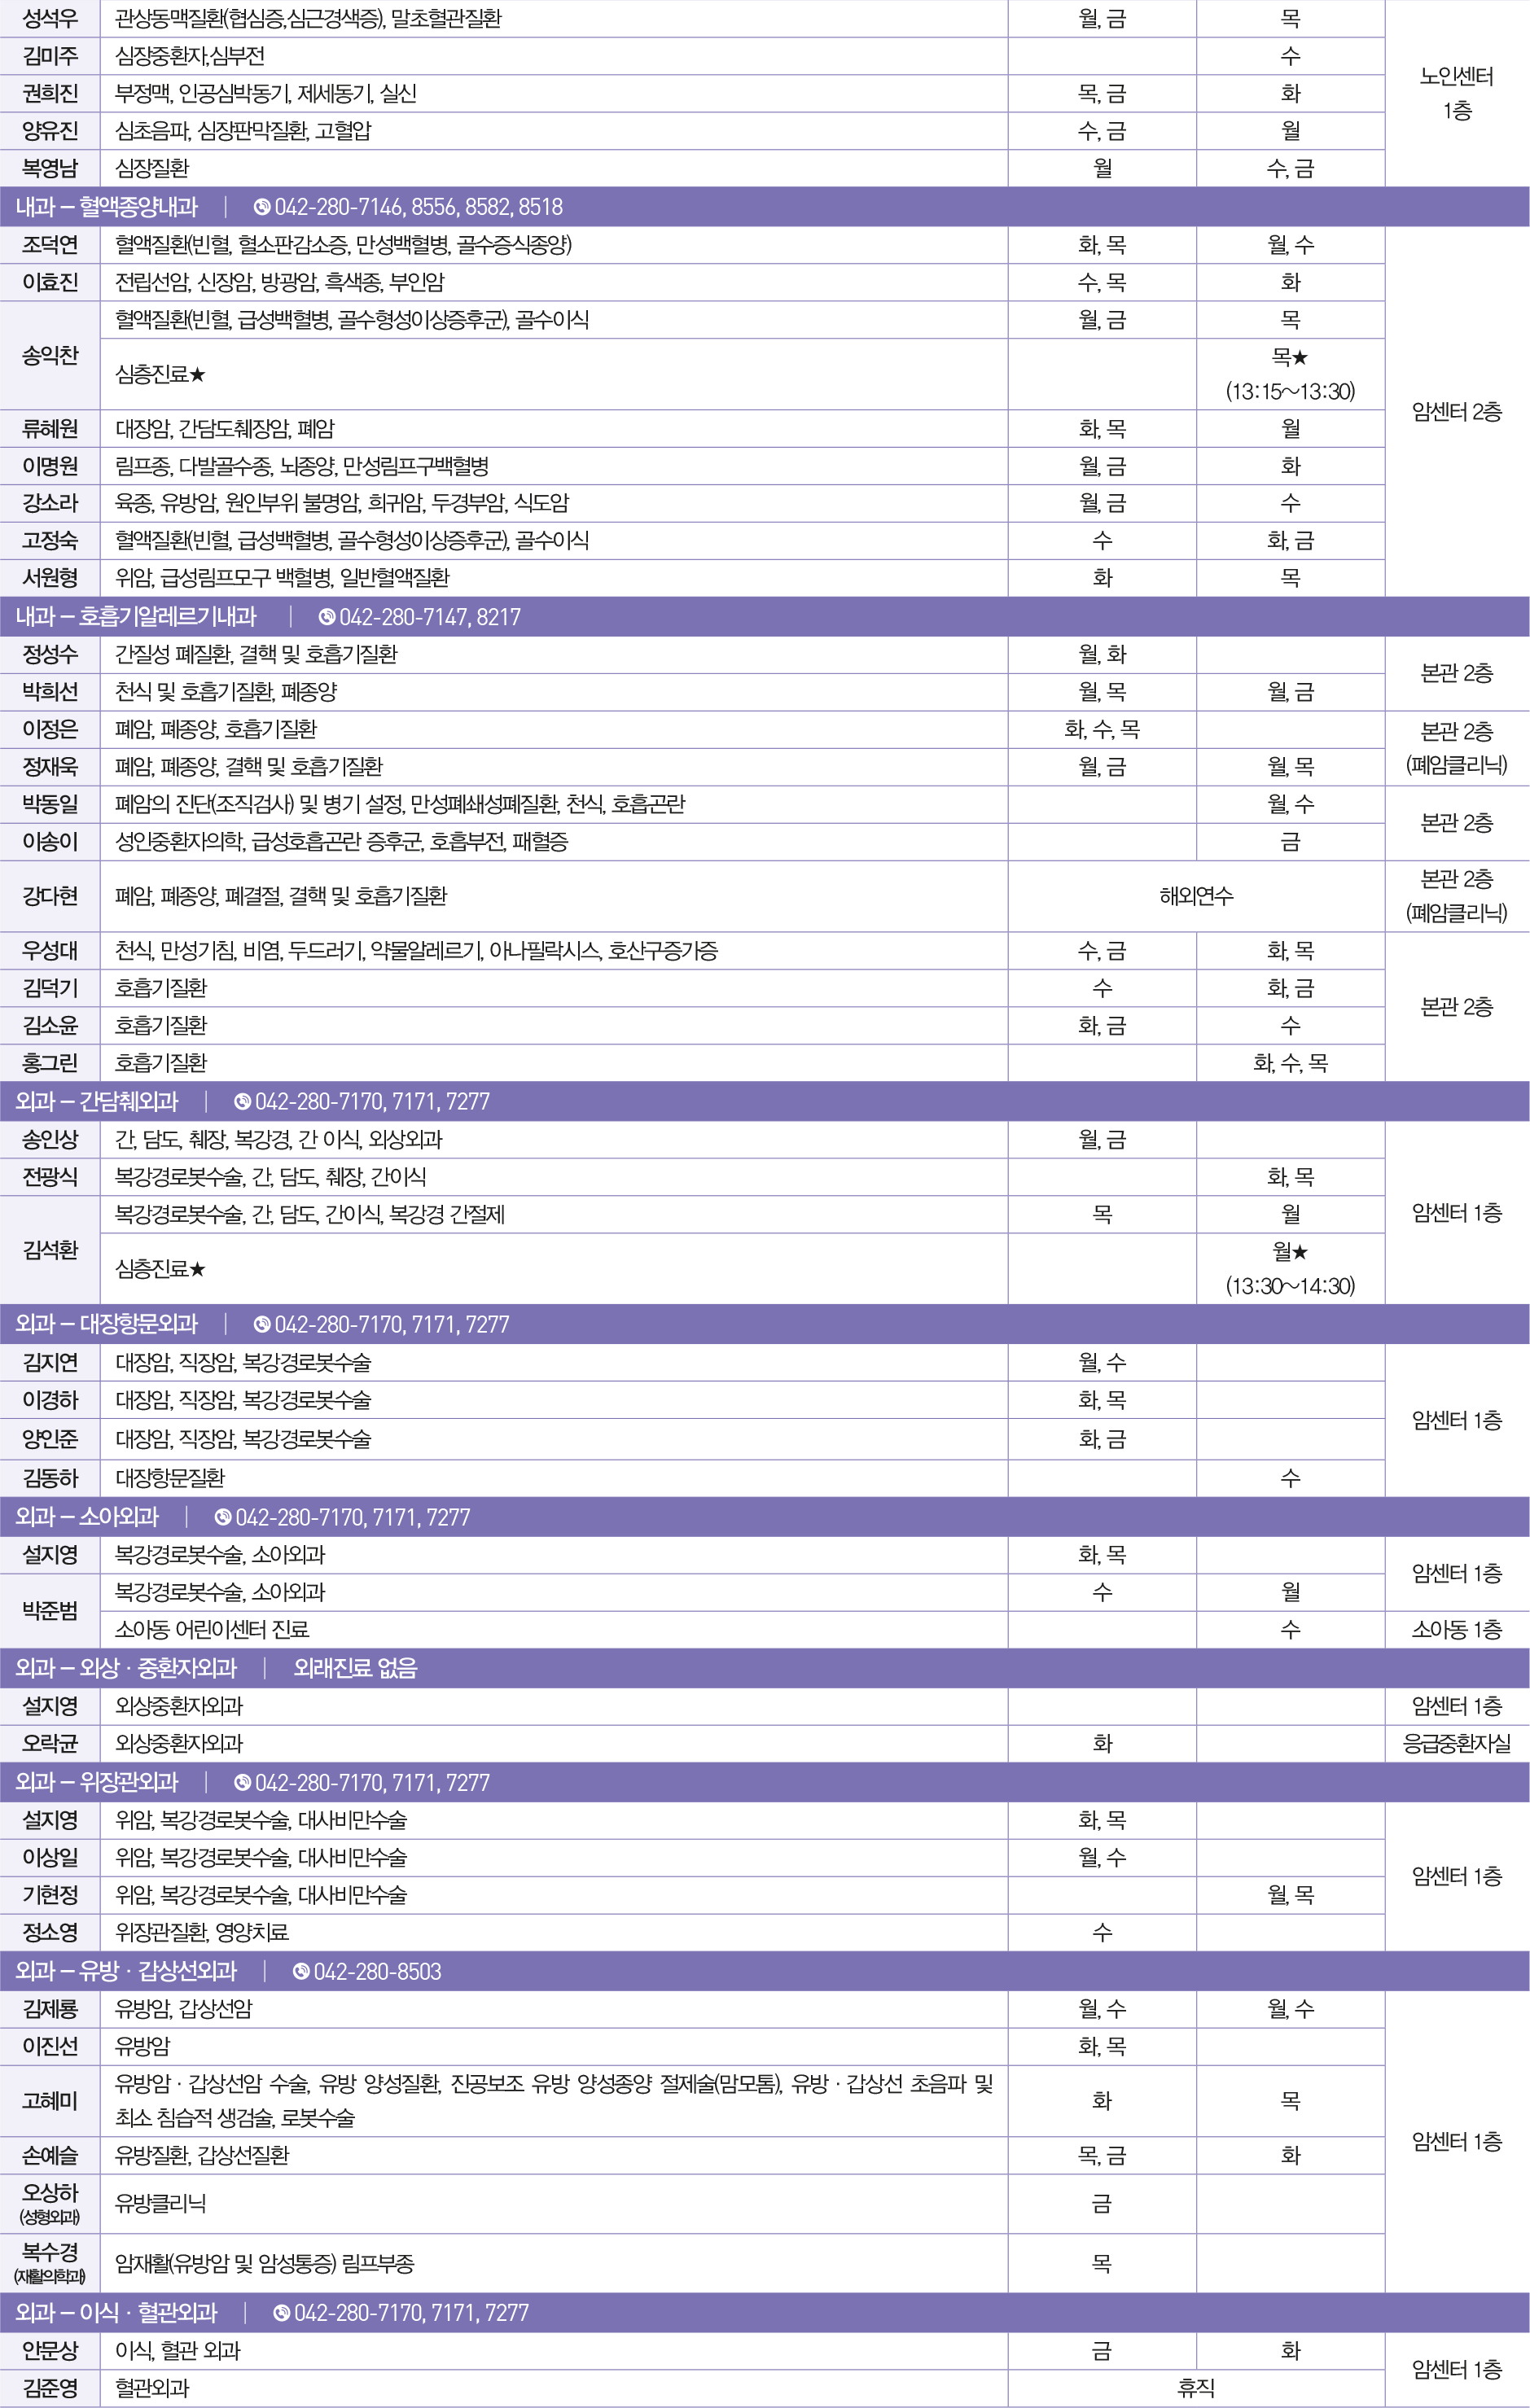Screen dimensions: 1530x2408
Task: Click phone icon in 위장관외과 header
Action: pyautogui.click(x=242, y=1782)
